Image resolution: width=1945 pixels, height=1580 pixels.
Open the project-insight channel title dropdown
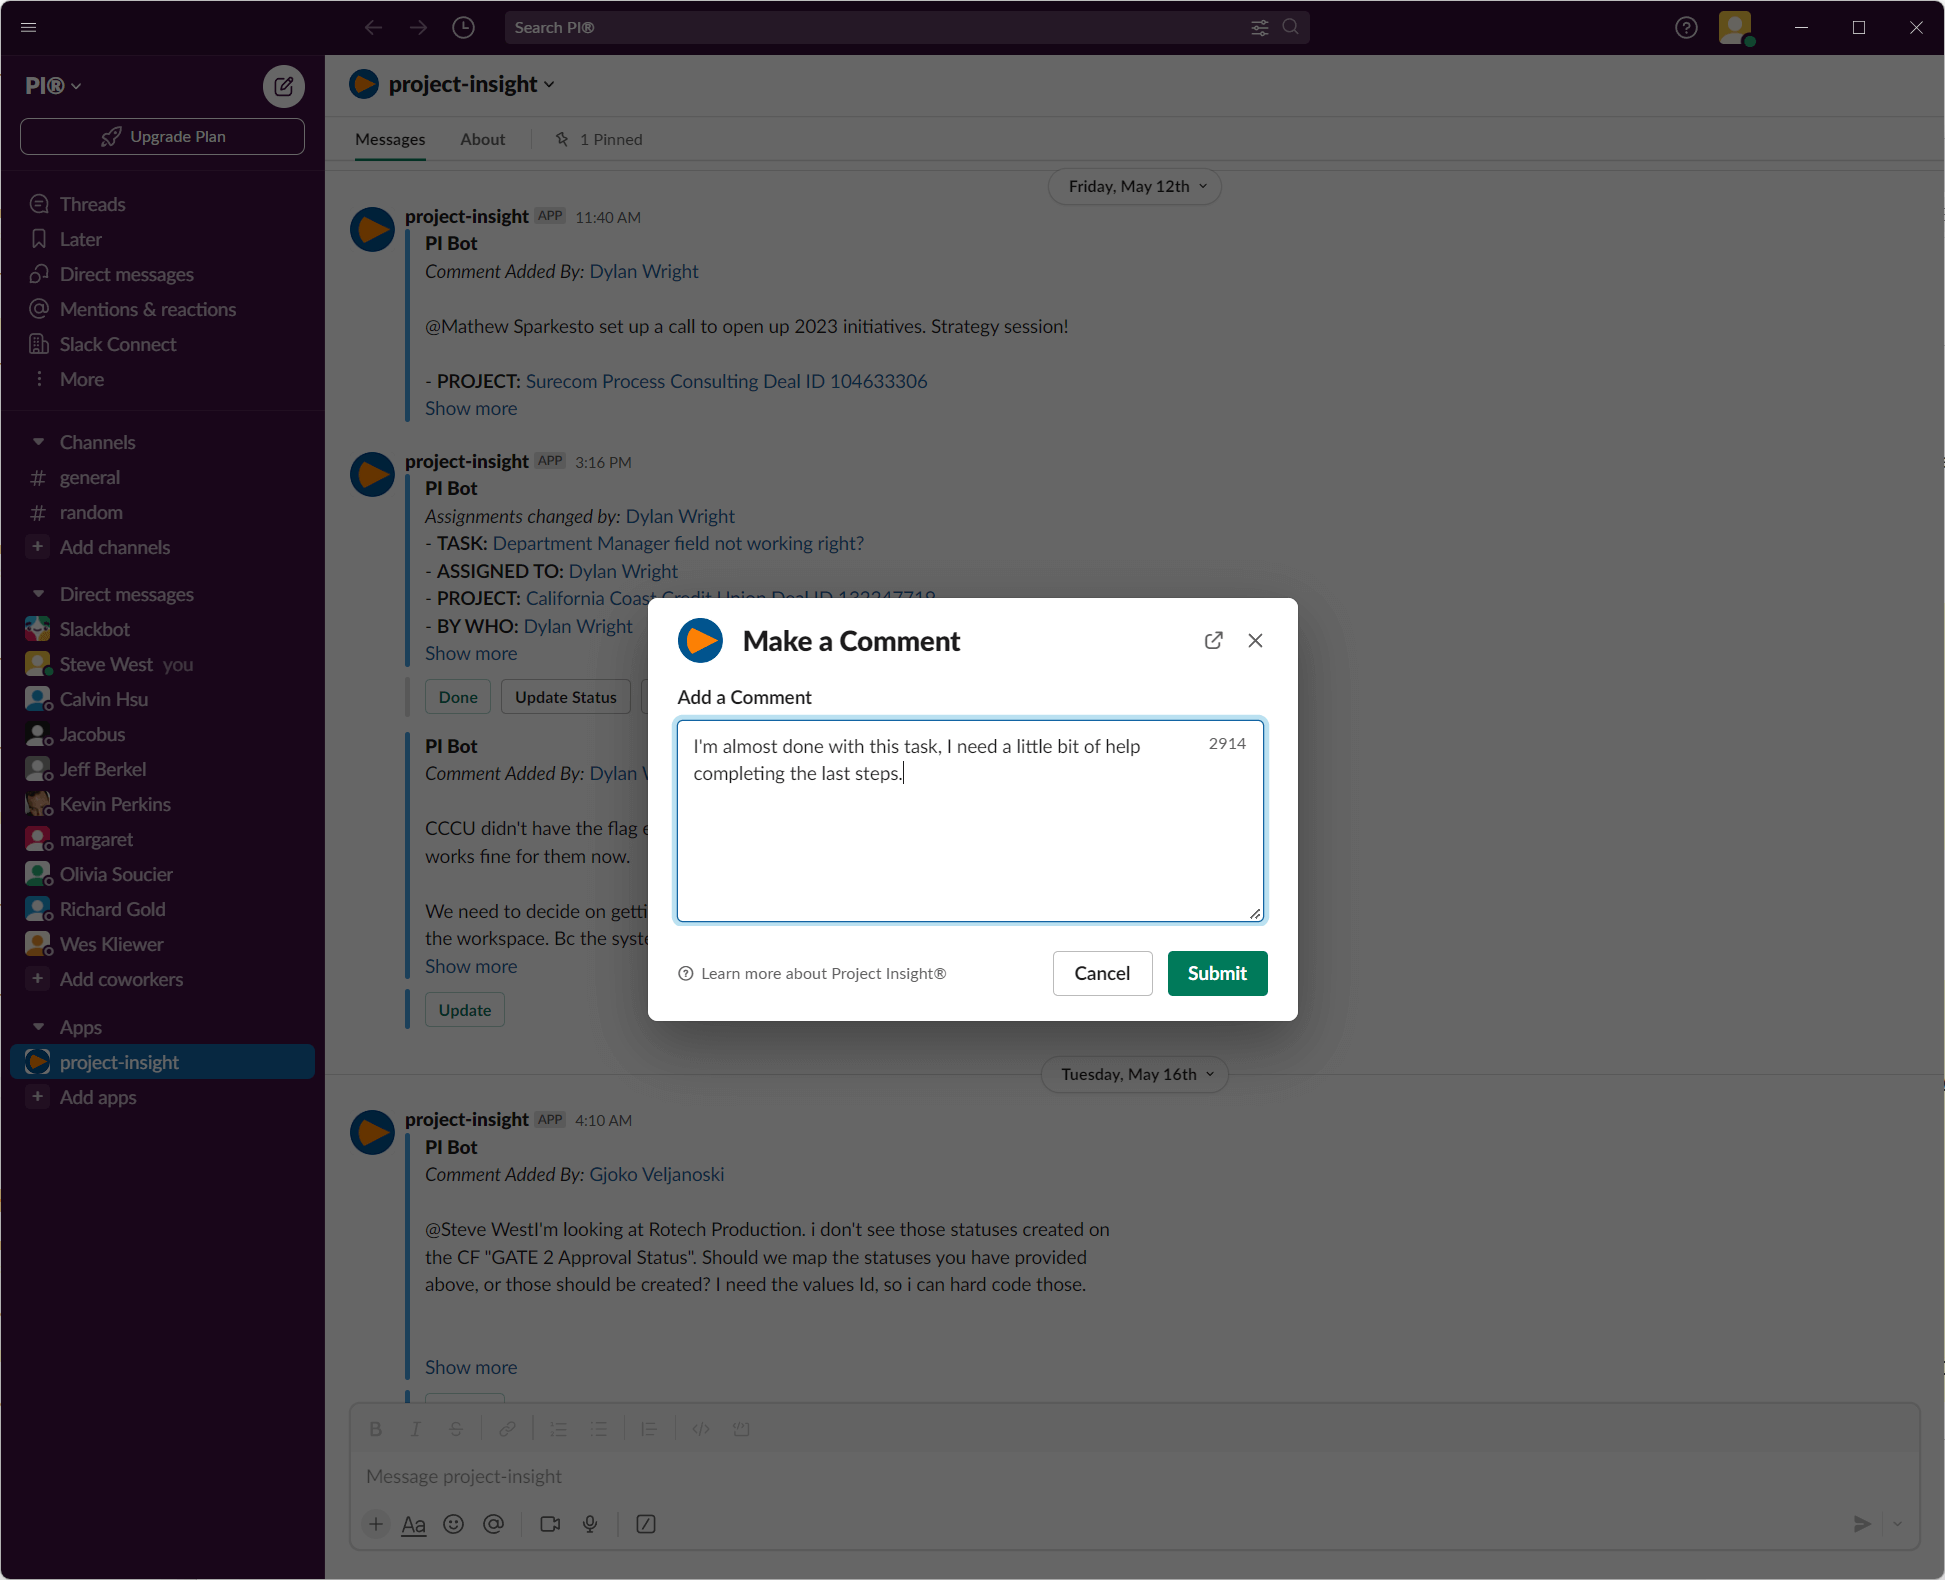(471, 85)
